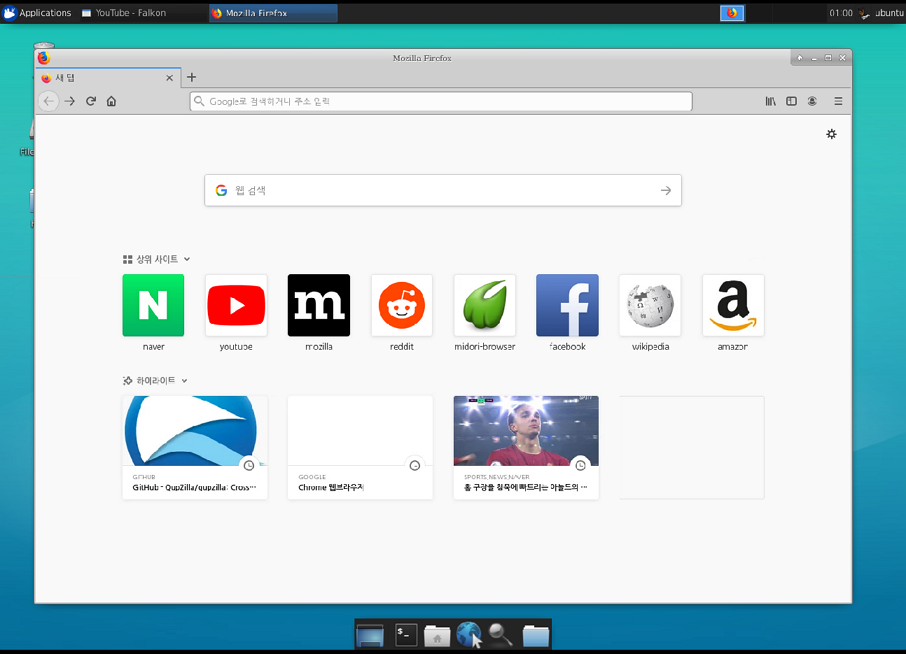This screenshot has width=906, height=654.
Task: Open the sports news highlight card
Action: [526, 447]
